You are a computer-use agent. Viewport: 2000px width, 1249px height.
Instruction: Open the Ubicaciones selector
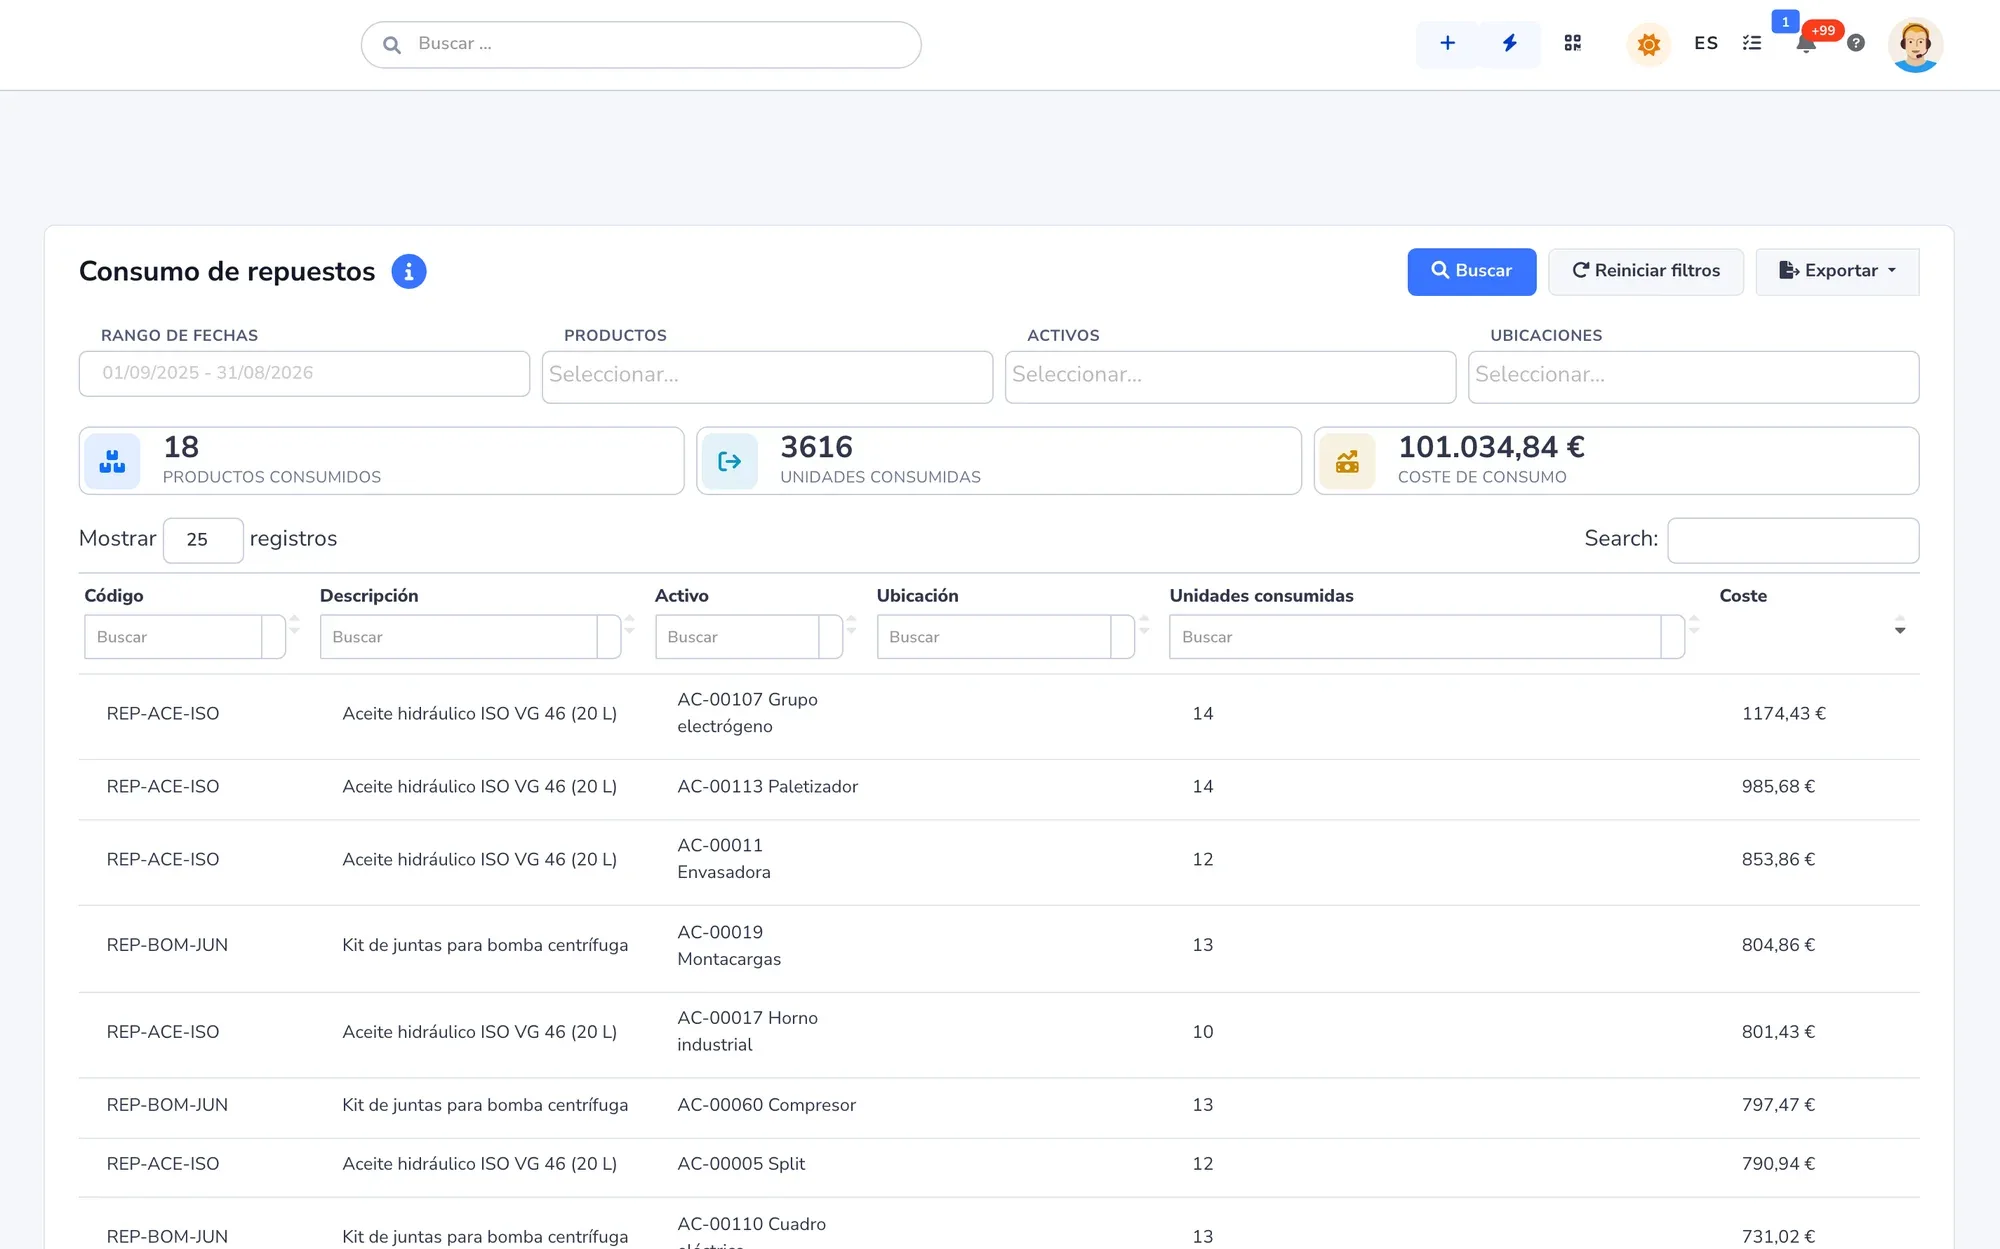pyautogui.click(x=1693, y=376)
